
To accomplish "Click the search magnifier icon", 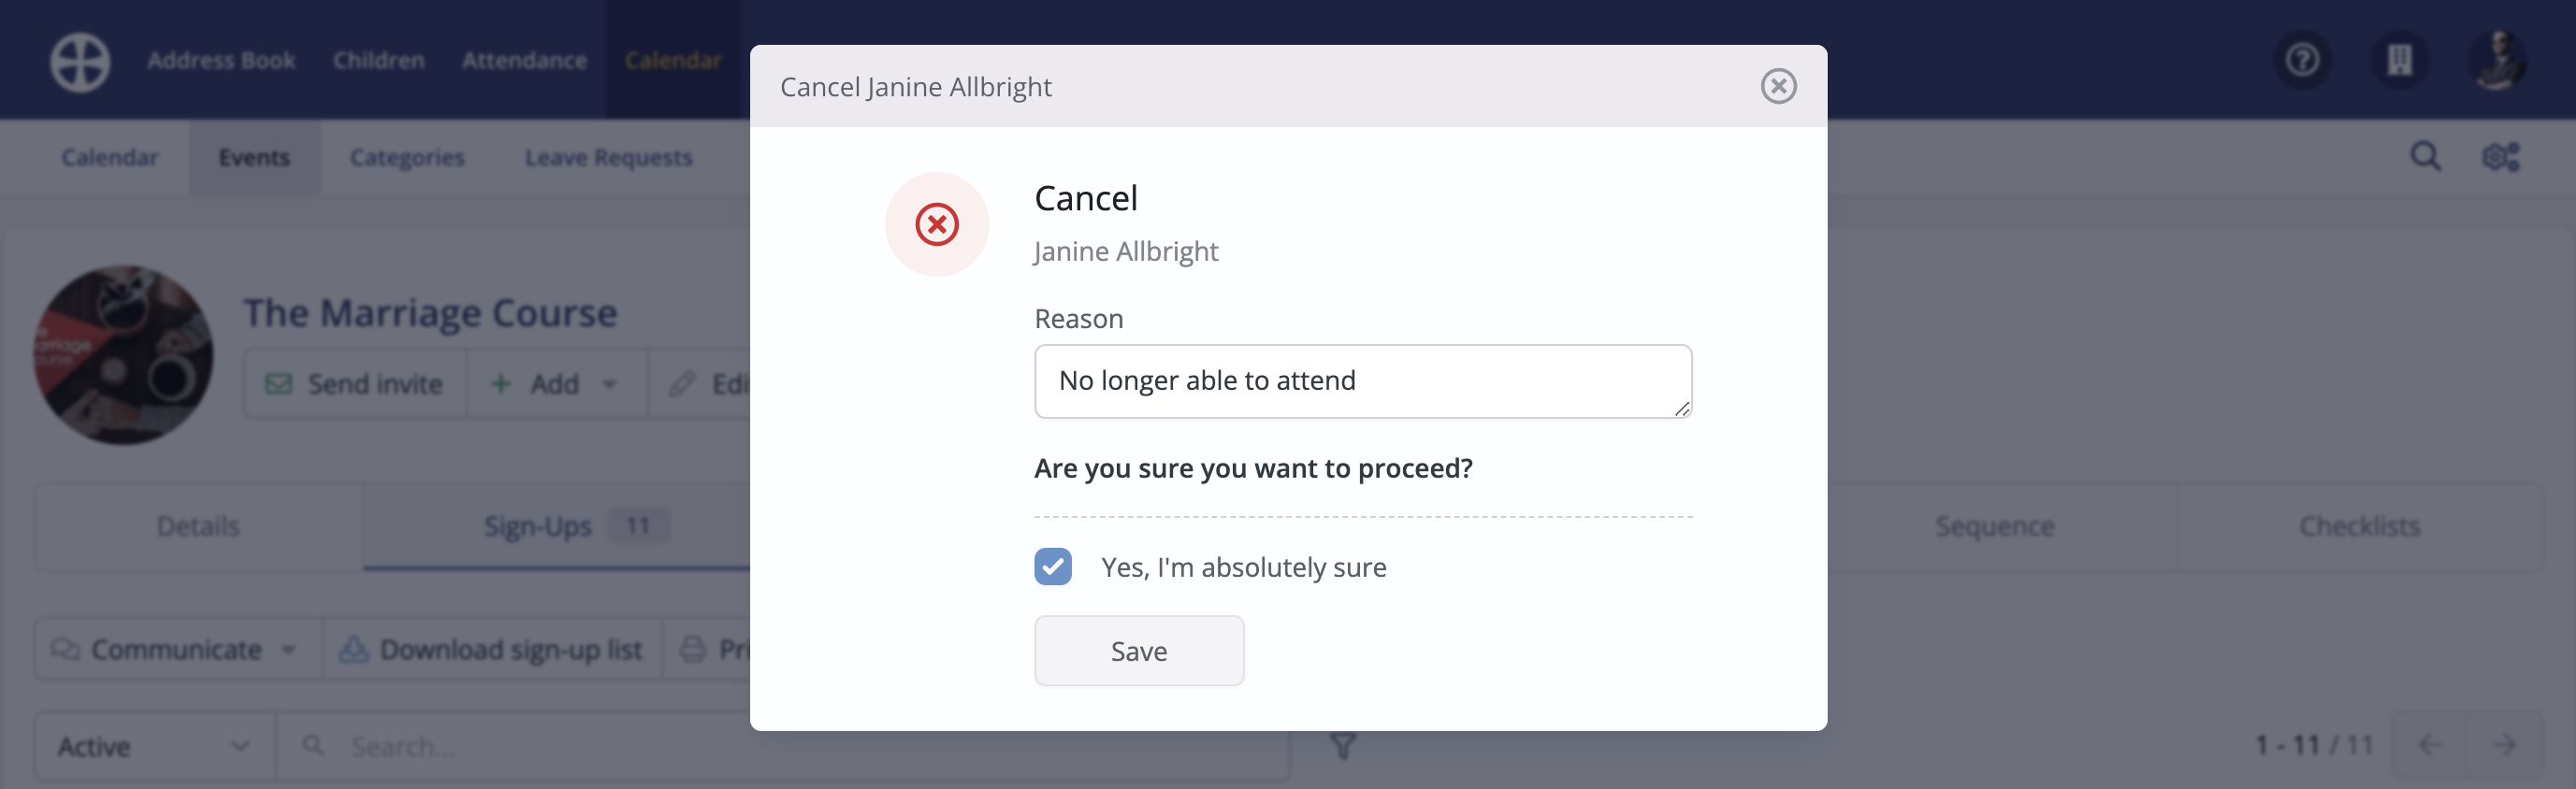I will click(x=2425, y=156).
